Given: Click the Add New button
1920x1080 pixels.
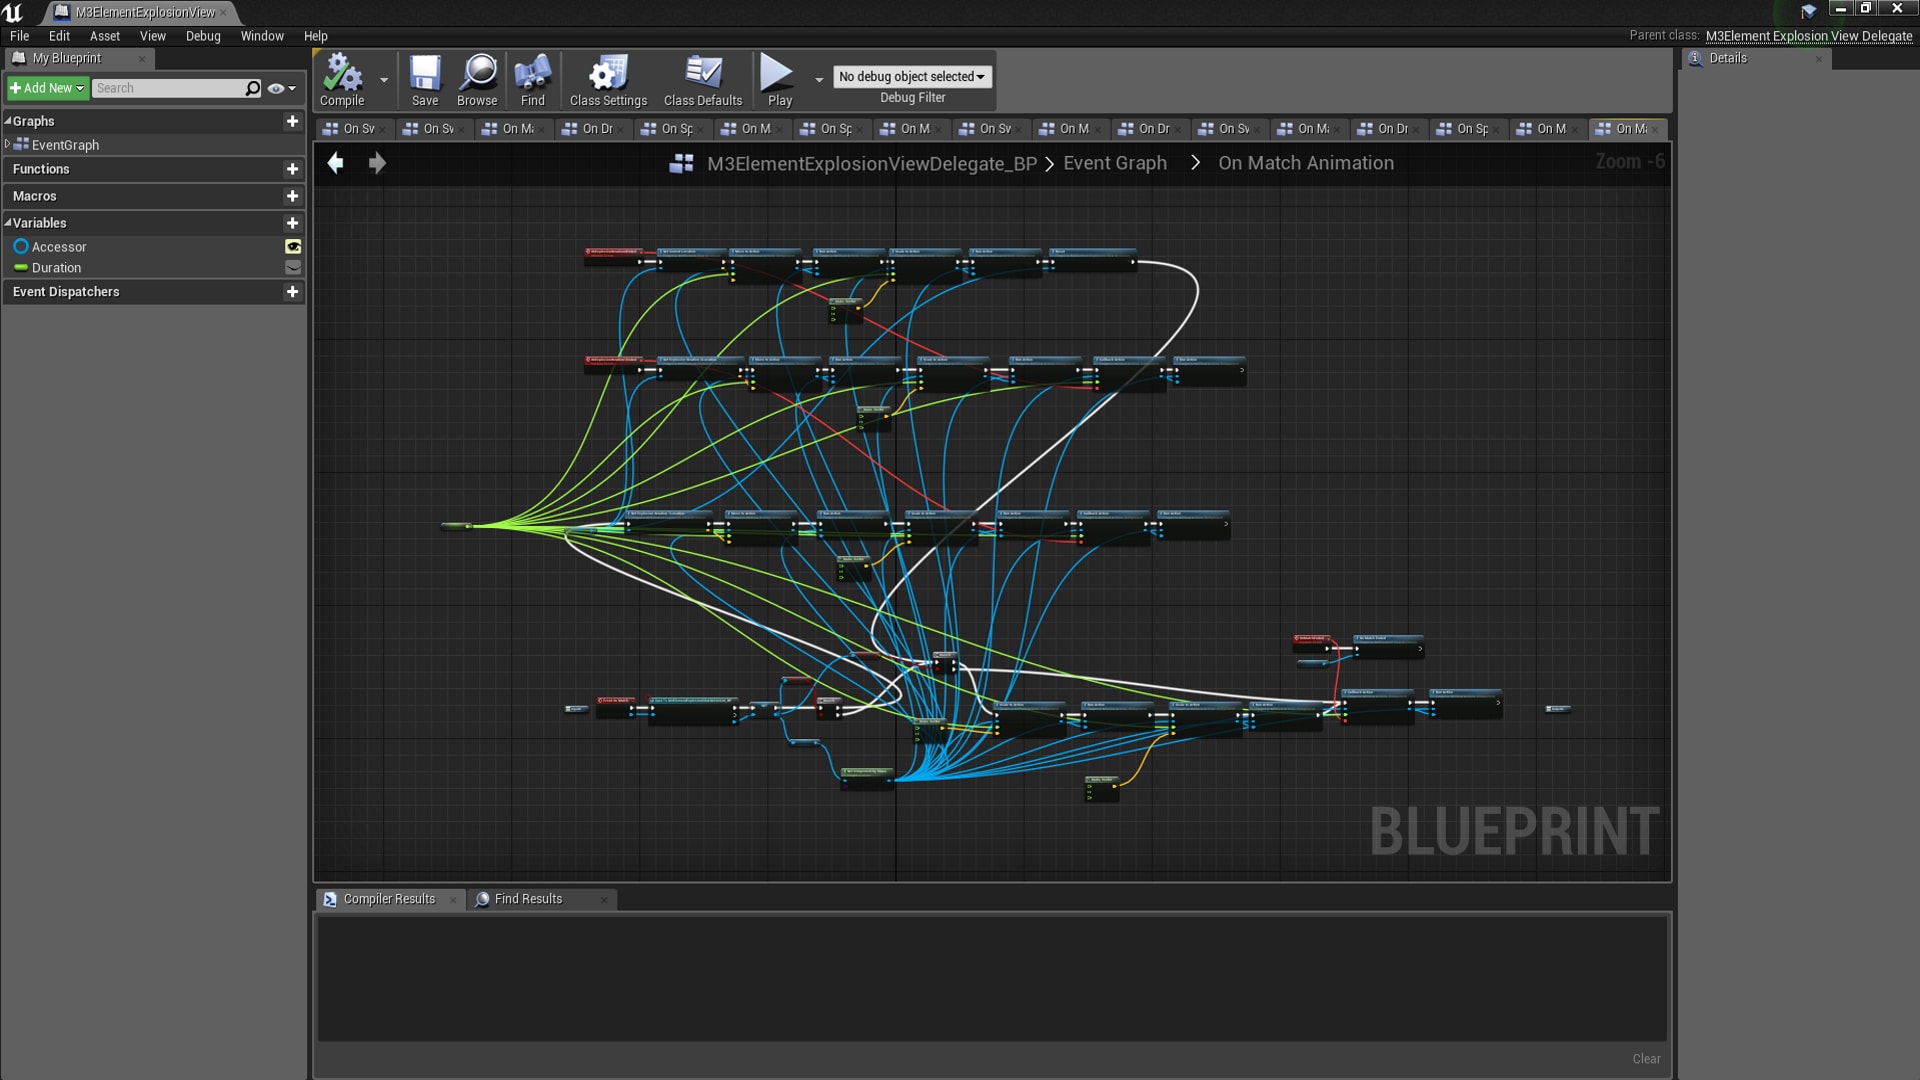Looking at the screenshot, I should [45, 88].
